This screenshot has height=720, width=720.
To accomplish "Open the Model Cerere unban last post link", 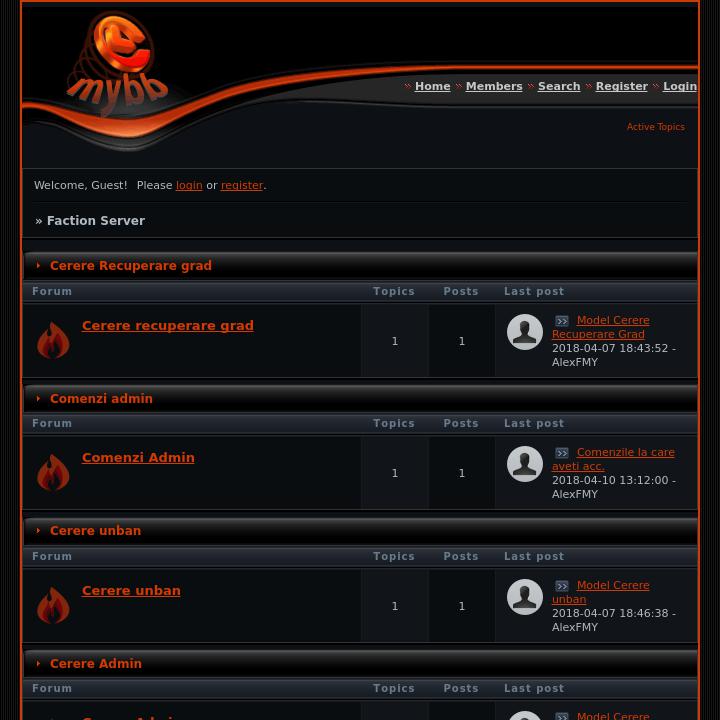I will [601, 592].
